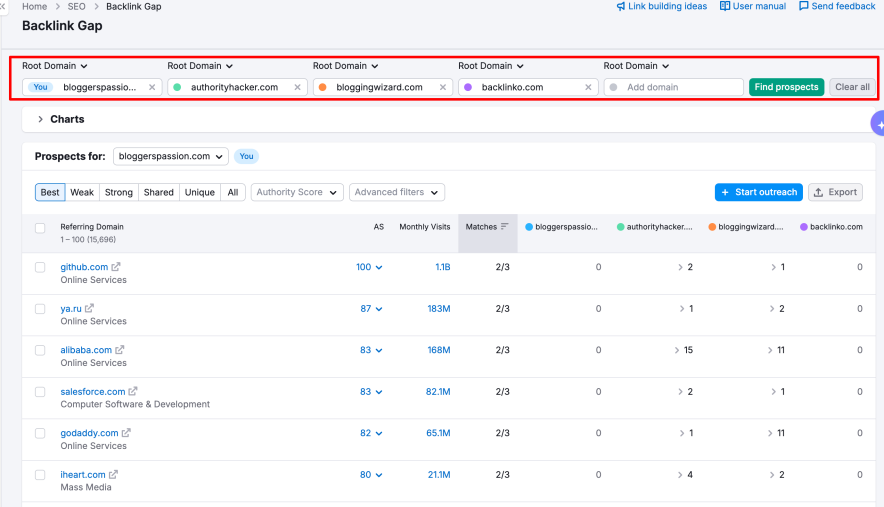884x507 pixels.
Task: Open external link icon next to github.com
Action: click(x=116, y=267)
